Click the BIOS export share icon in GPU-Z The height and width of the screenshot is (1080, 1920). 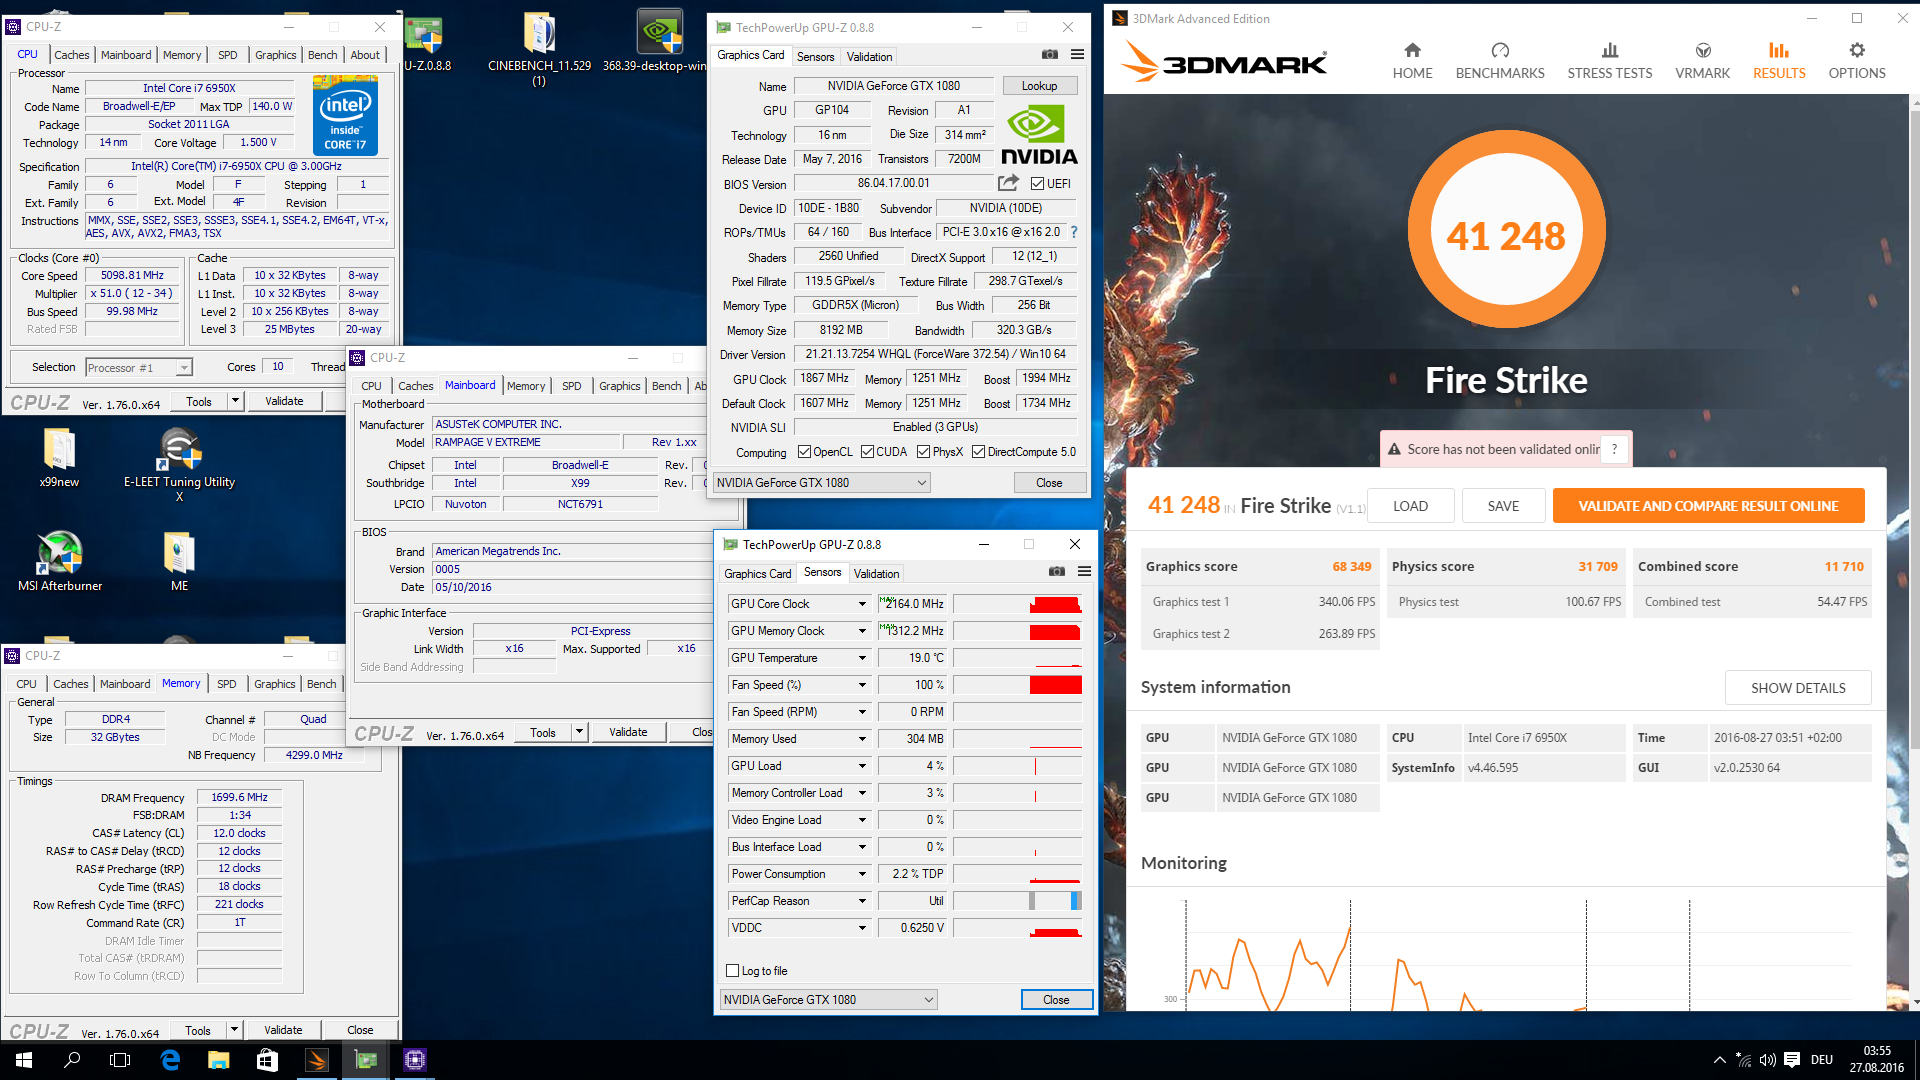(x=1008, y=183)
